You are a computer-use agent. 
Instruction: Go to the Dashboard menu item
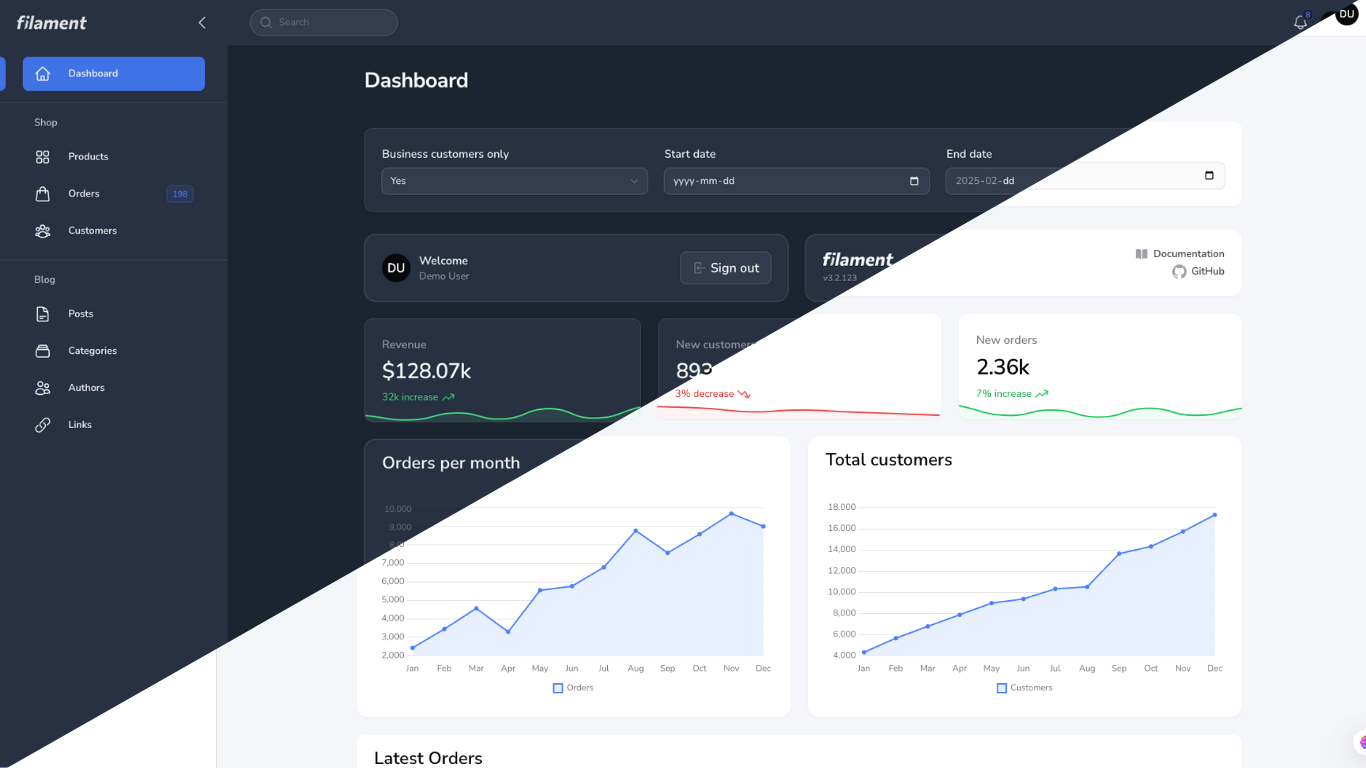113,74
